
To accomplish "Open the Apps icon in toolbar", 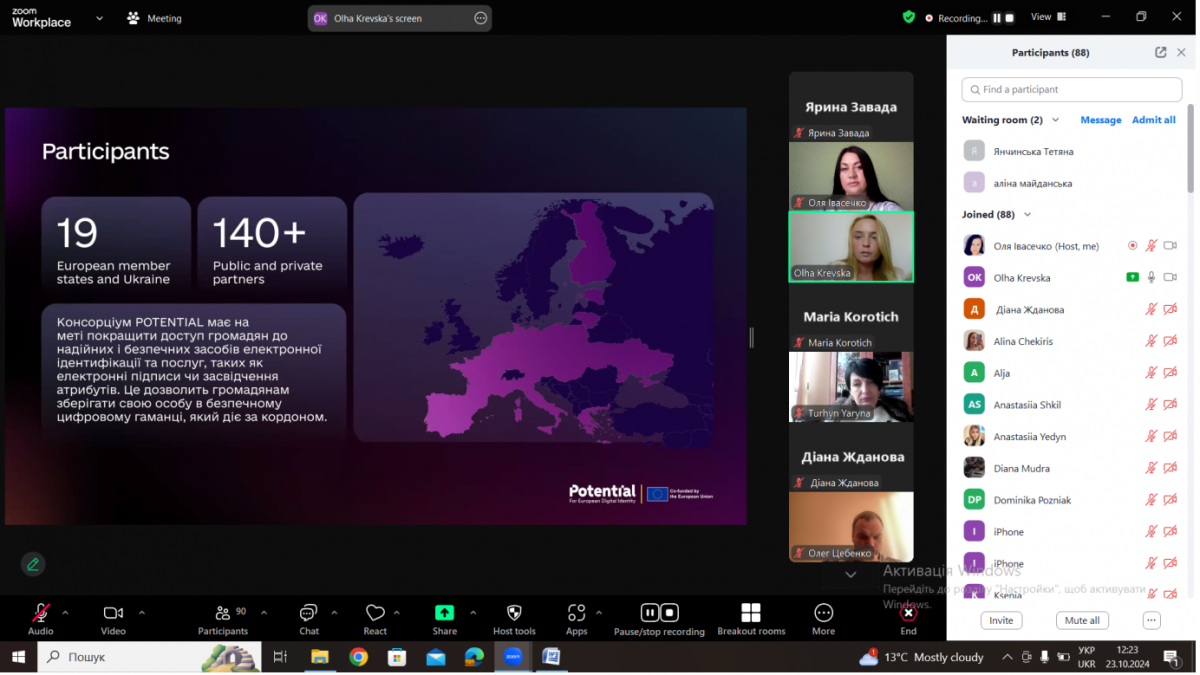I will [576, 613].
